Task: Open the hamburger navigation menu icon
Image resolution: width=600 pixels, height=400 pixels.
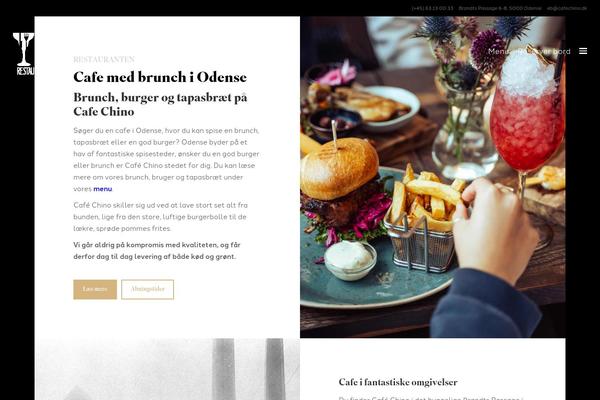Action: (583, 51)
